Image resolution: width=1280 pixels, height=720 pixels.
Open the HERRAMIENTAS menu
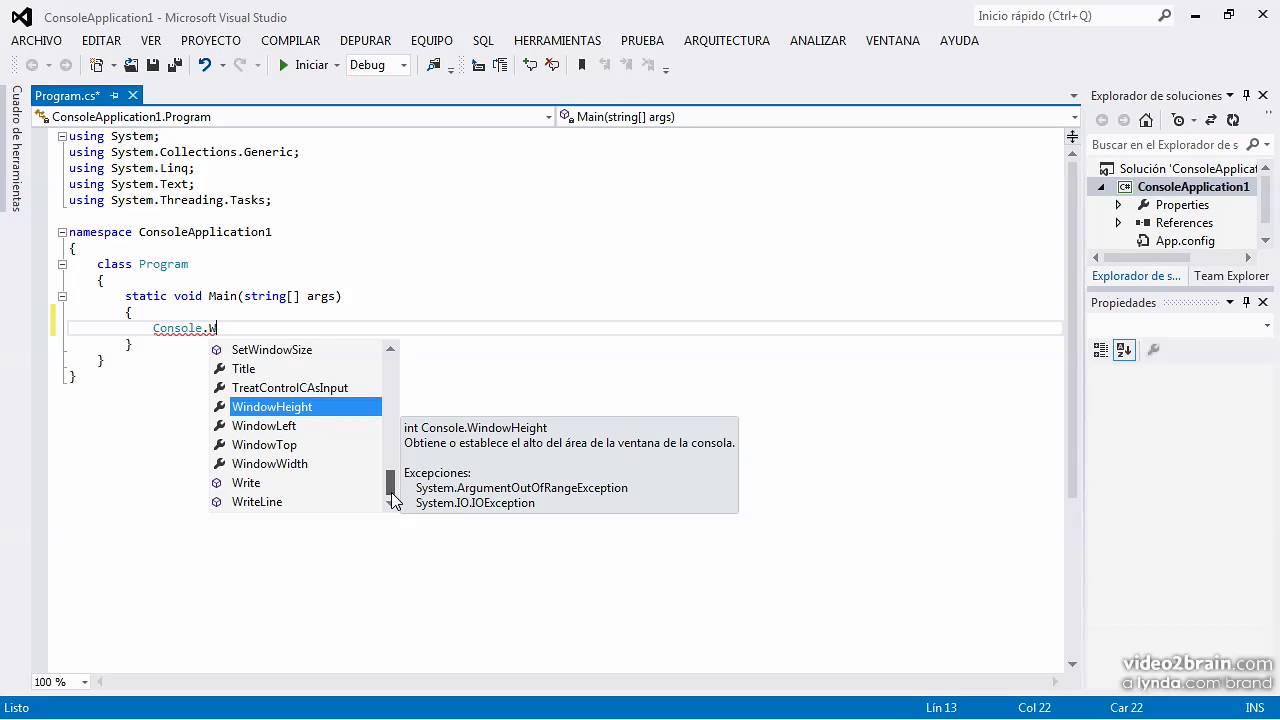coord(557,41)
